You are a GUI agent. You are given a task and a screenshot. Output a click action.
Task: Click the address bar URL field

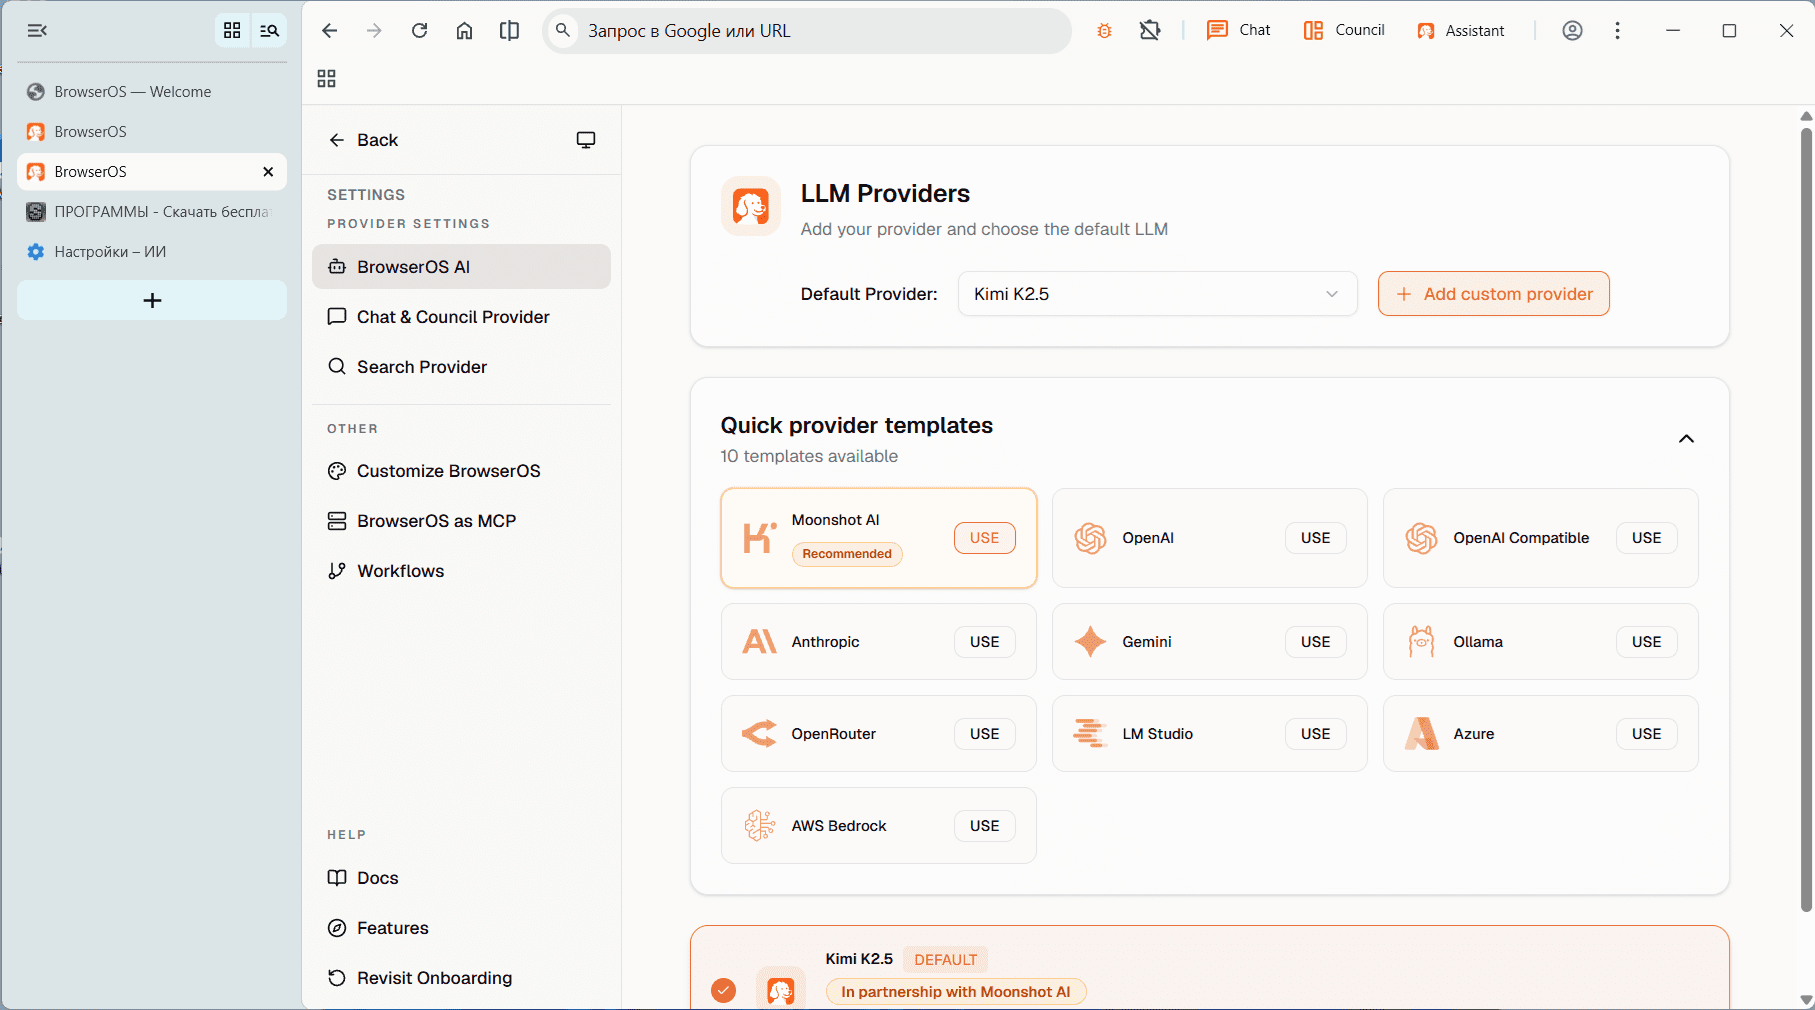click(x=807, y=31)
